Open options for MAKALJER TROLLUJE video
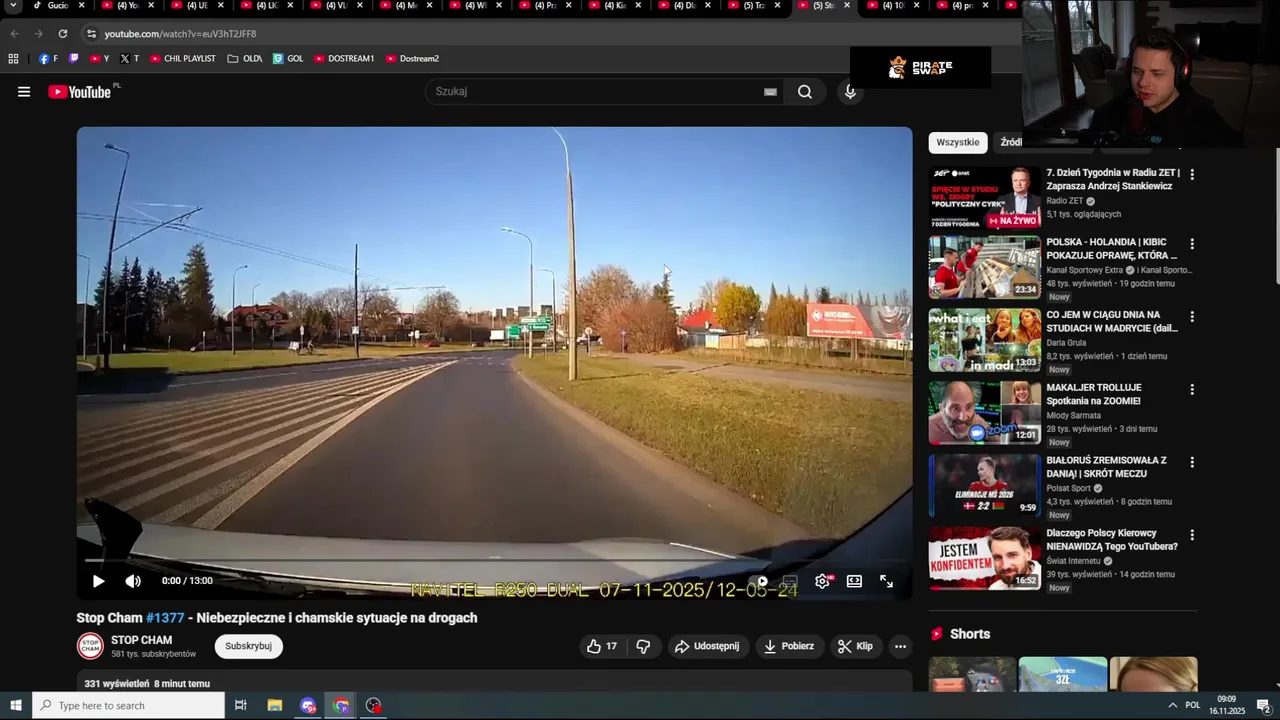This screenshot has height=720, width=1280. 1191,389
